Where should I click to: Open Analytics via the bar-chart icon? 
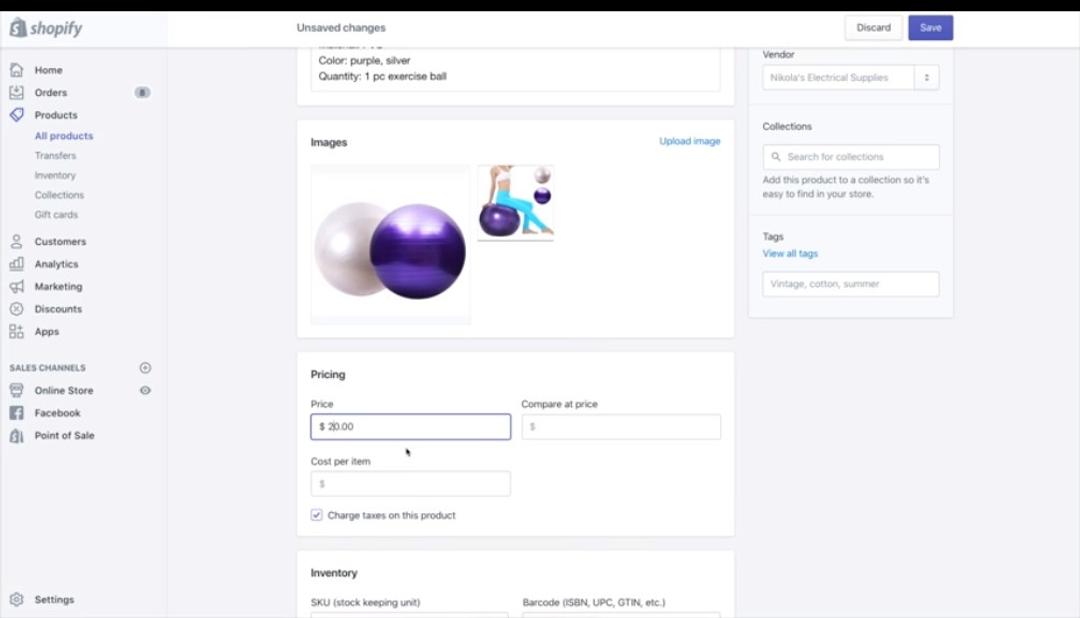tap(15, 264)
